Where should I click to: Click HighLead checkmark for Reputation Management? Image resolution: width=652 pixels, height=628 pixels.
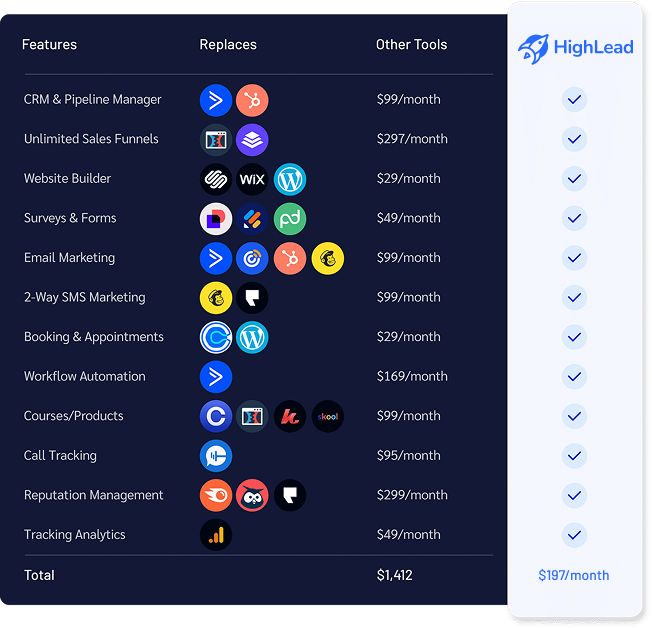pos(574,495)
